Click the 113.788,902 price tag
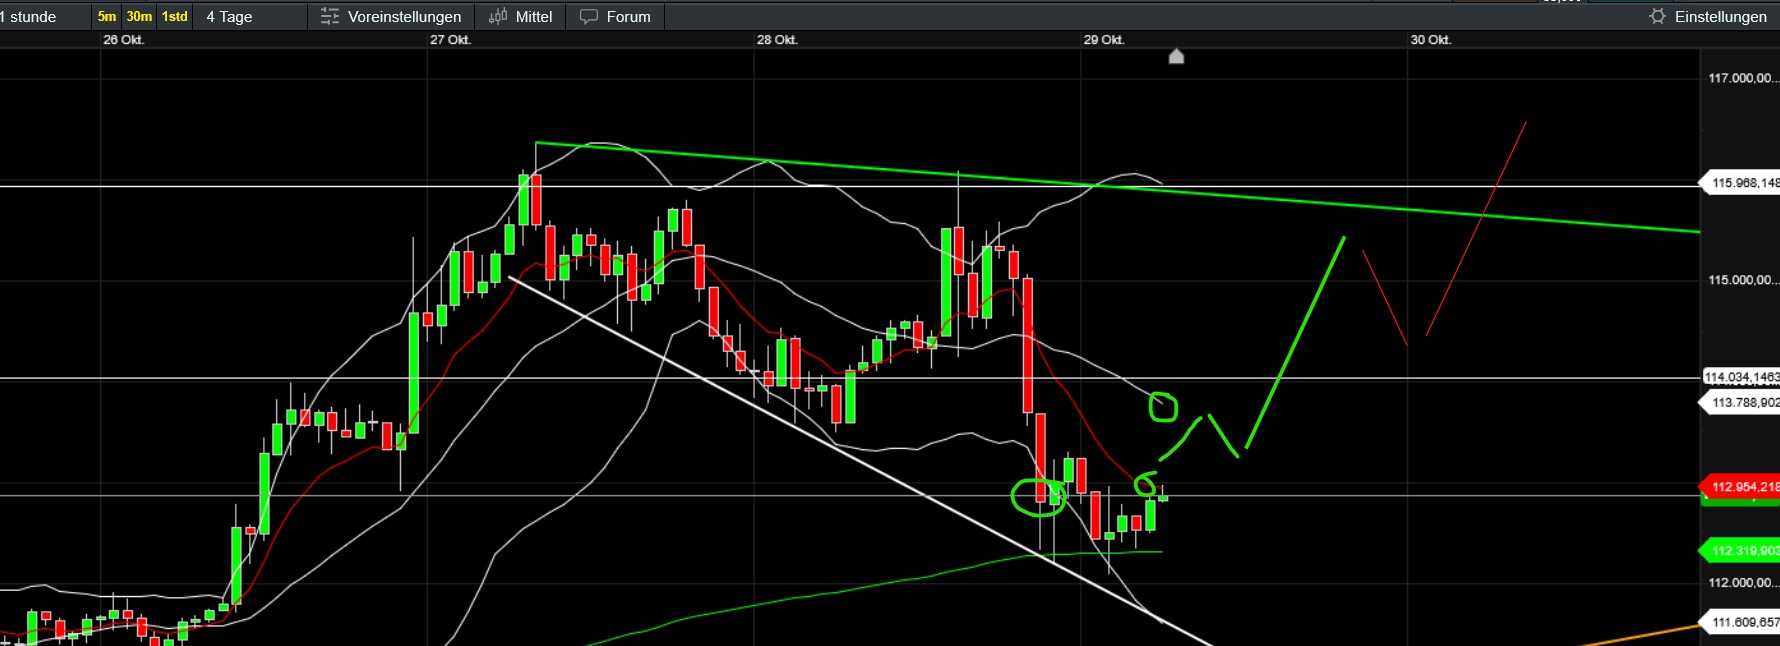This screenshot has height=646, width=1780. click(1740, 403)
